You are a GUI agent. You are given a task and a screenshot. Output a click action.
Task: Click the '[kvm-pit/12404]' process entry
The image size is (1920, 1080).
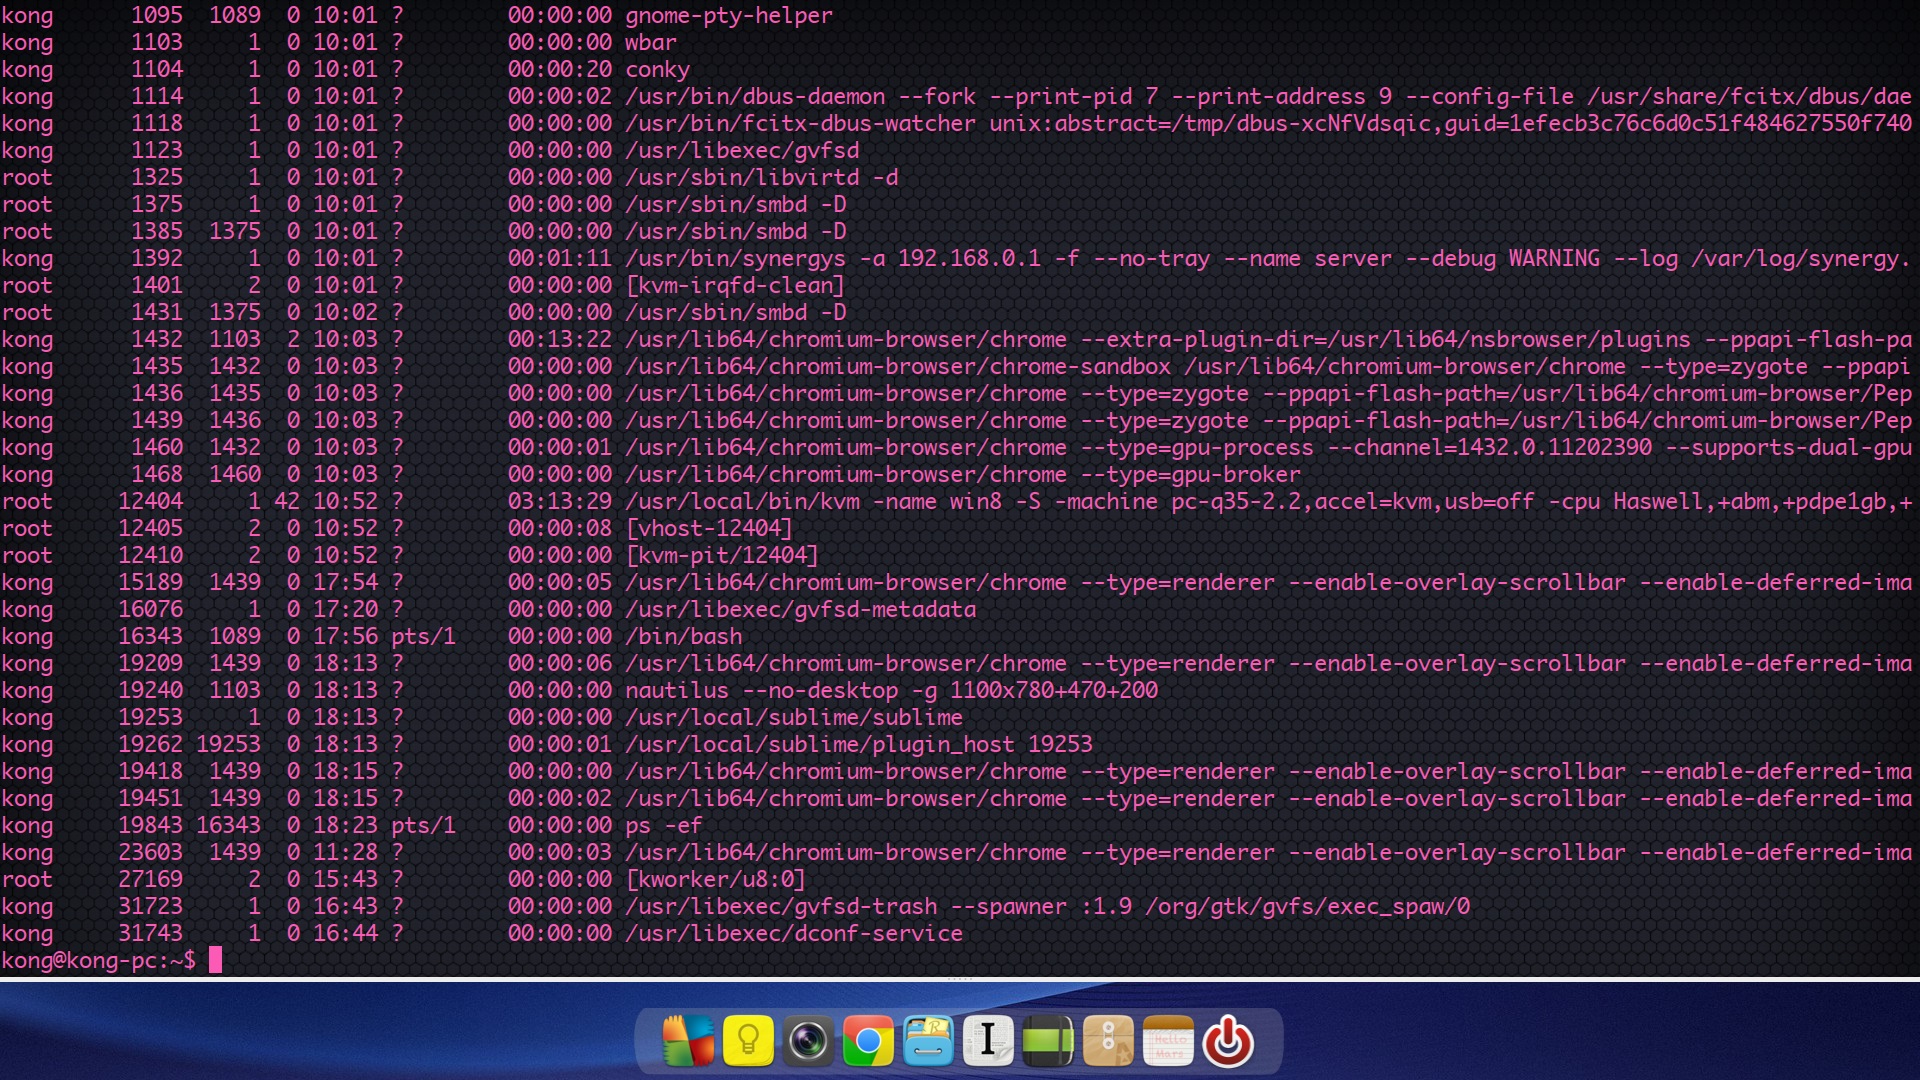(722, 555)
